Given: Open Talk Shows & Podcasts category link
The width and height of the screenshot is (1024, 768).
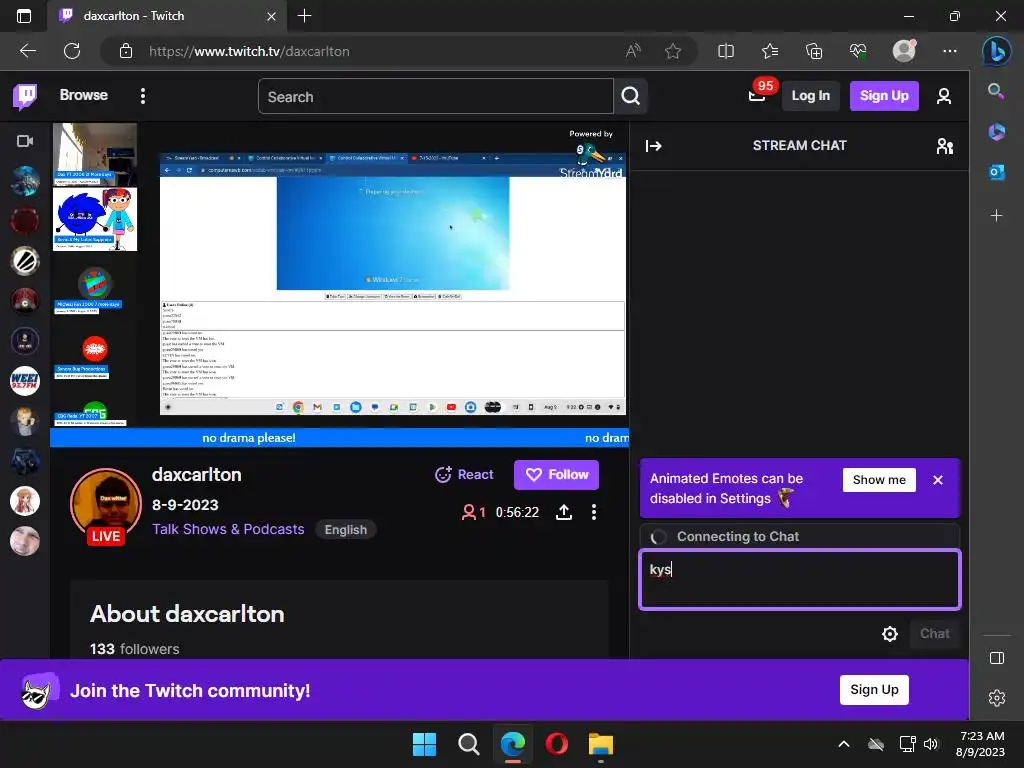Looking at the screenshot, I should click(x=228, y=530).
